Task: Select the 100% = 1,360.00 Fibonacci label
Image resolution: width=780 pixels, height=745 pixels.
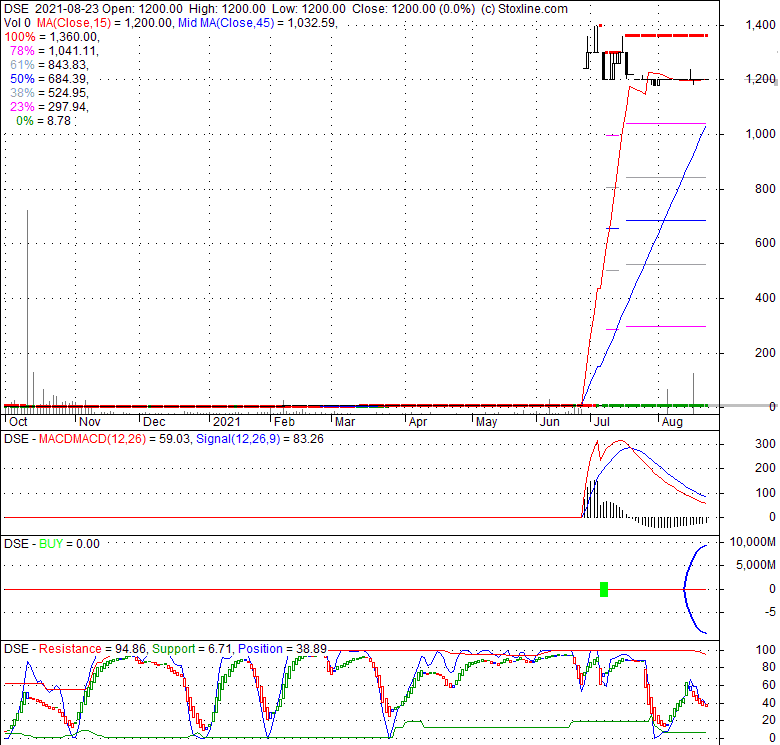Action: [x=52, y=37]
